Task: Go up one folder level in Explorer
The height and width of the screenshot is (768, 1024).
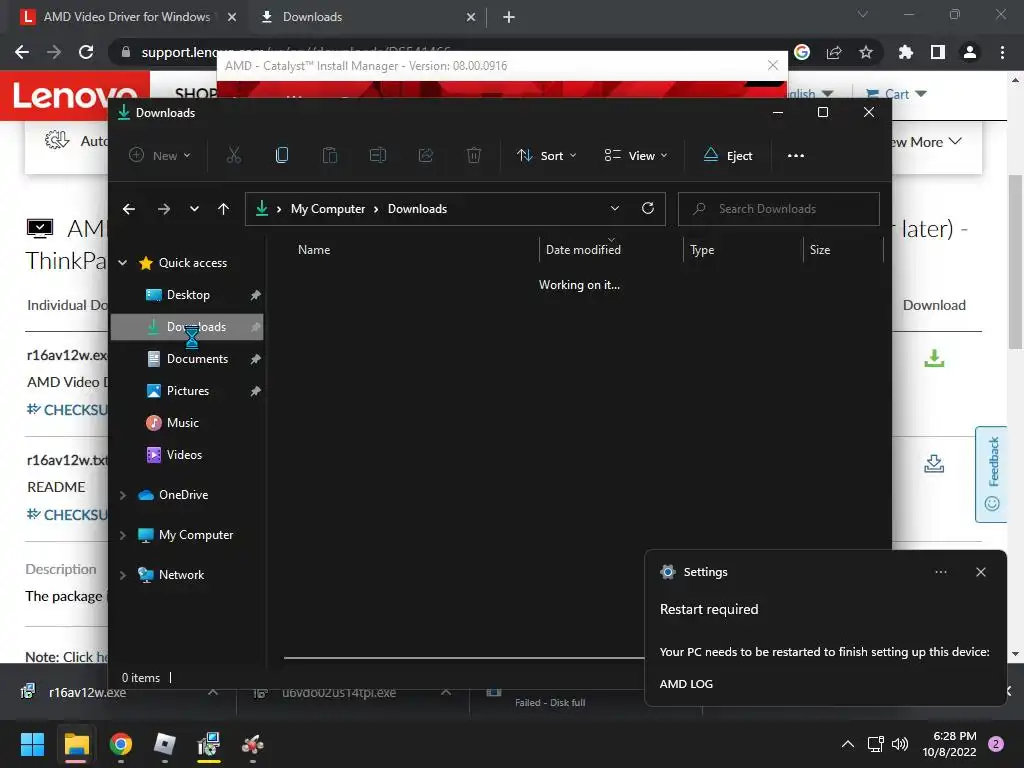Action: 223,209
